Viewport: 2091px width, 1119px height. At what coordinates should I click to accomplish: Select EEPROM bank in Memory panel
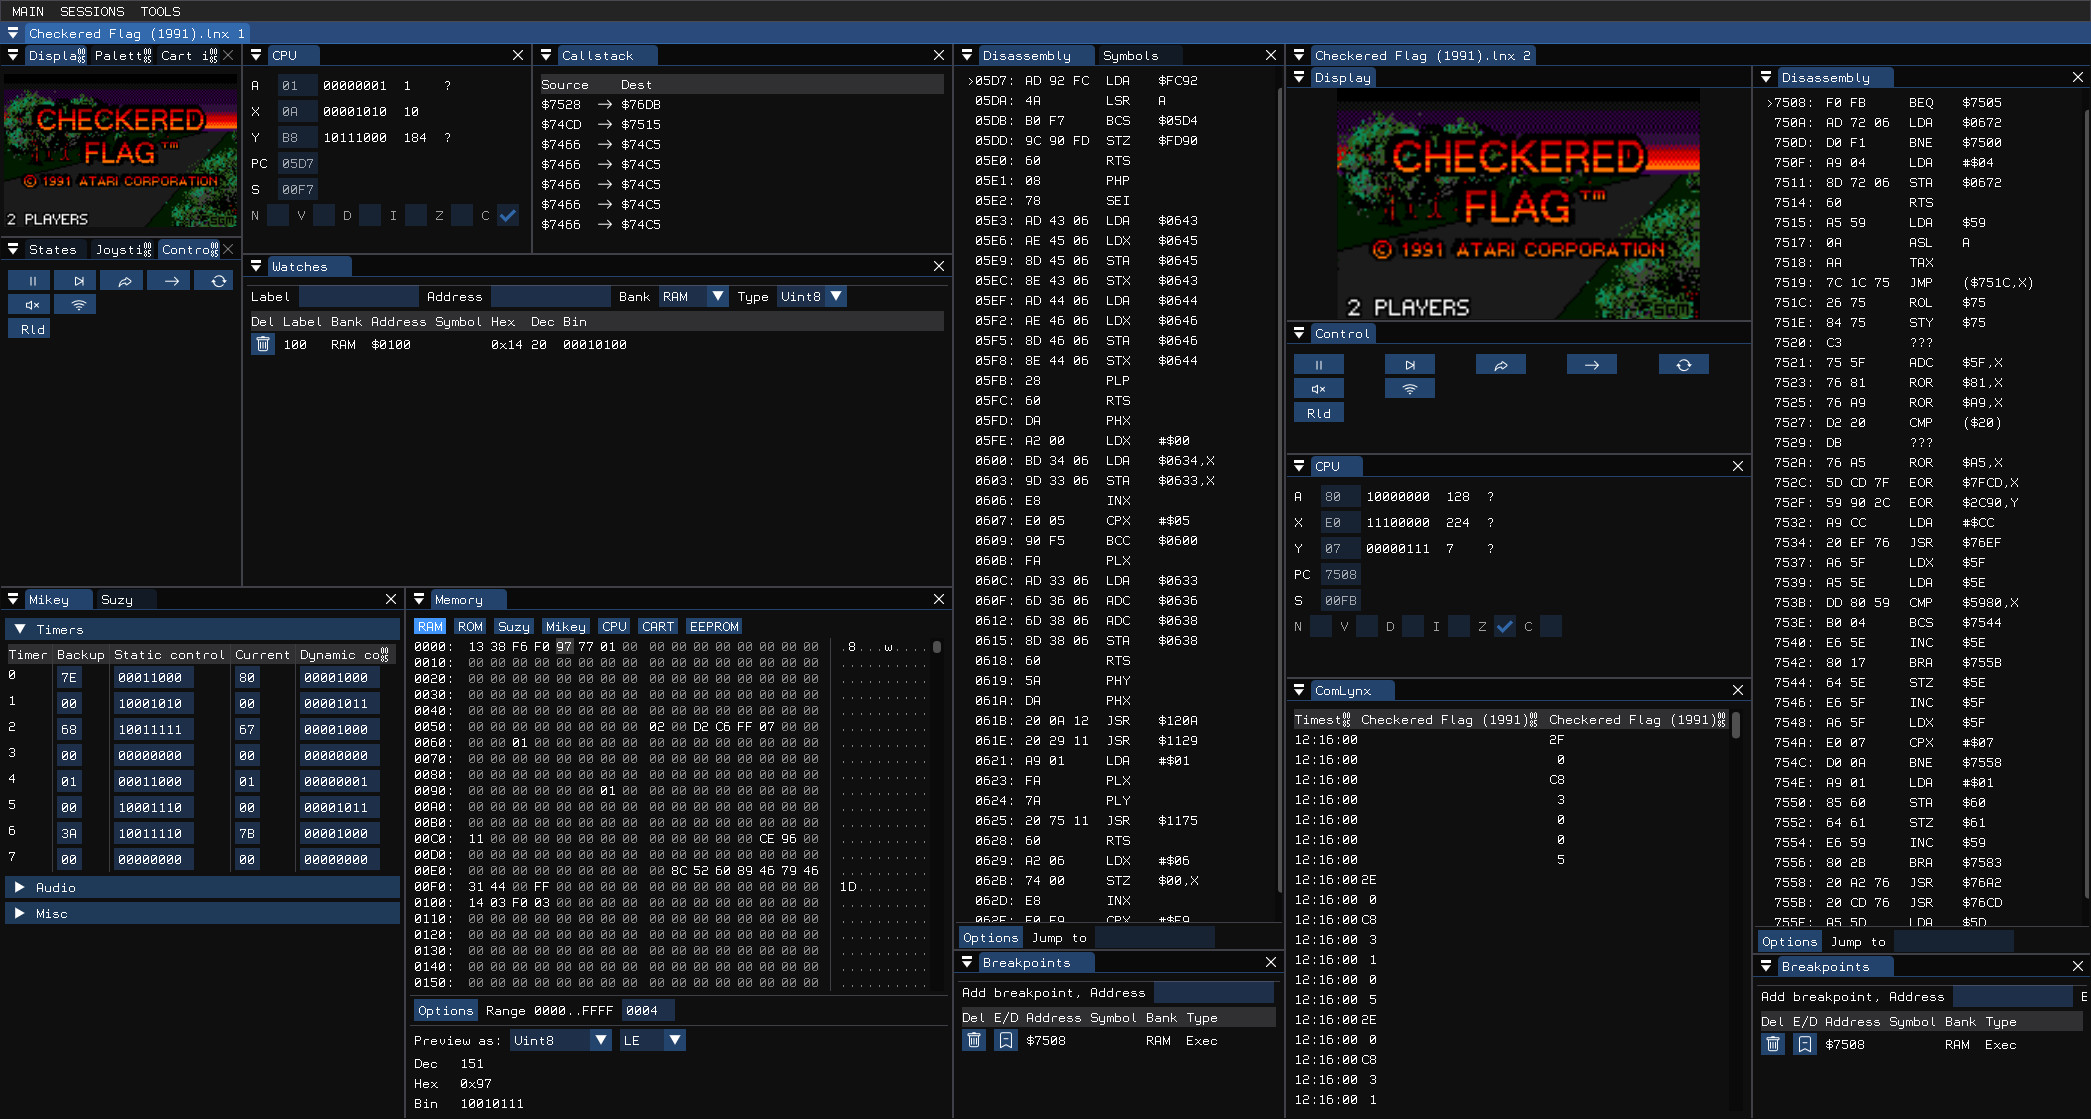pos(714,626)
